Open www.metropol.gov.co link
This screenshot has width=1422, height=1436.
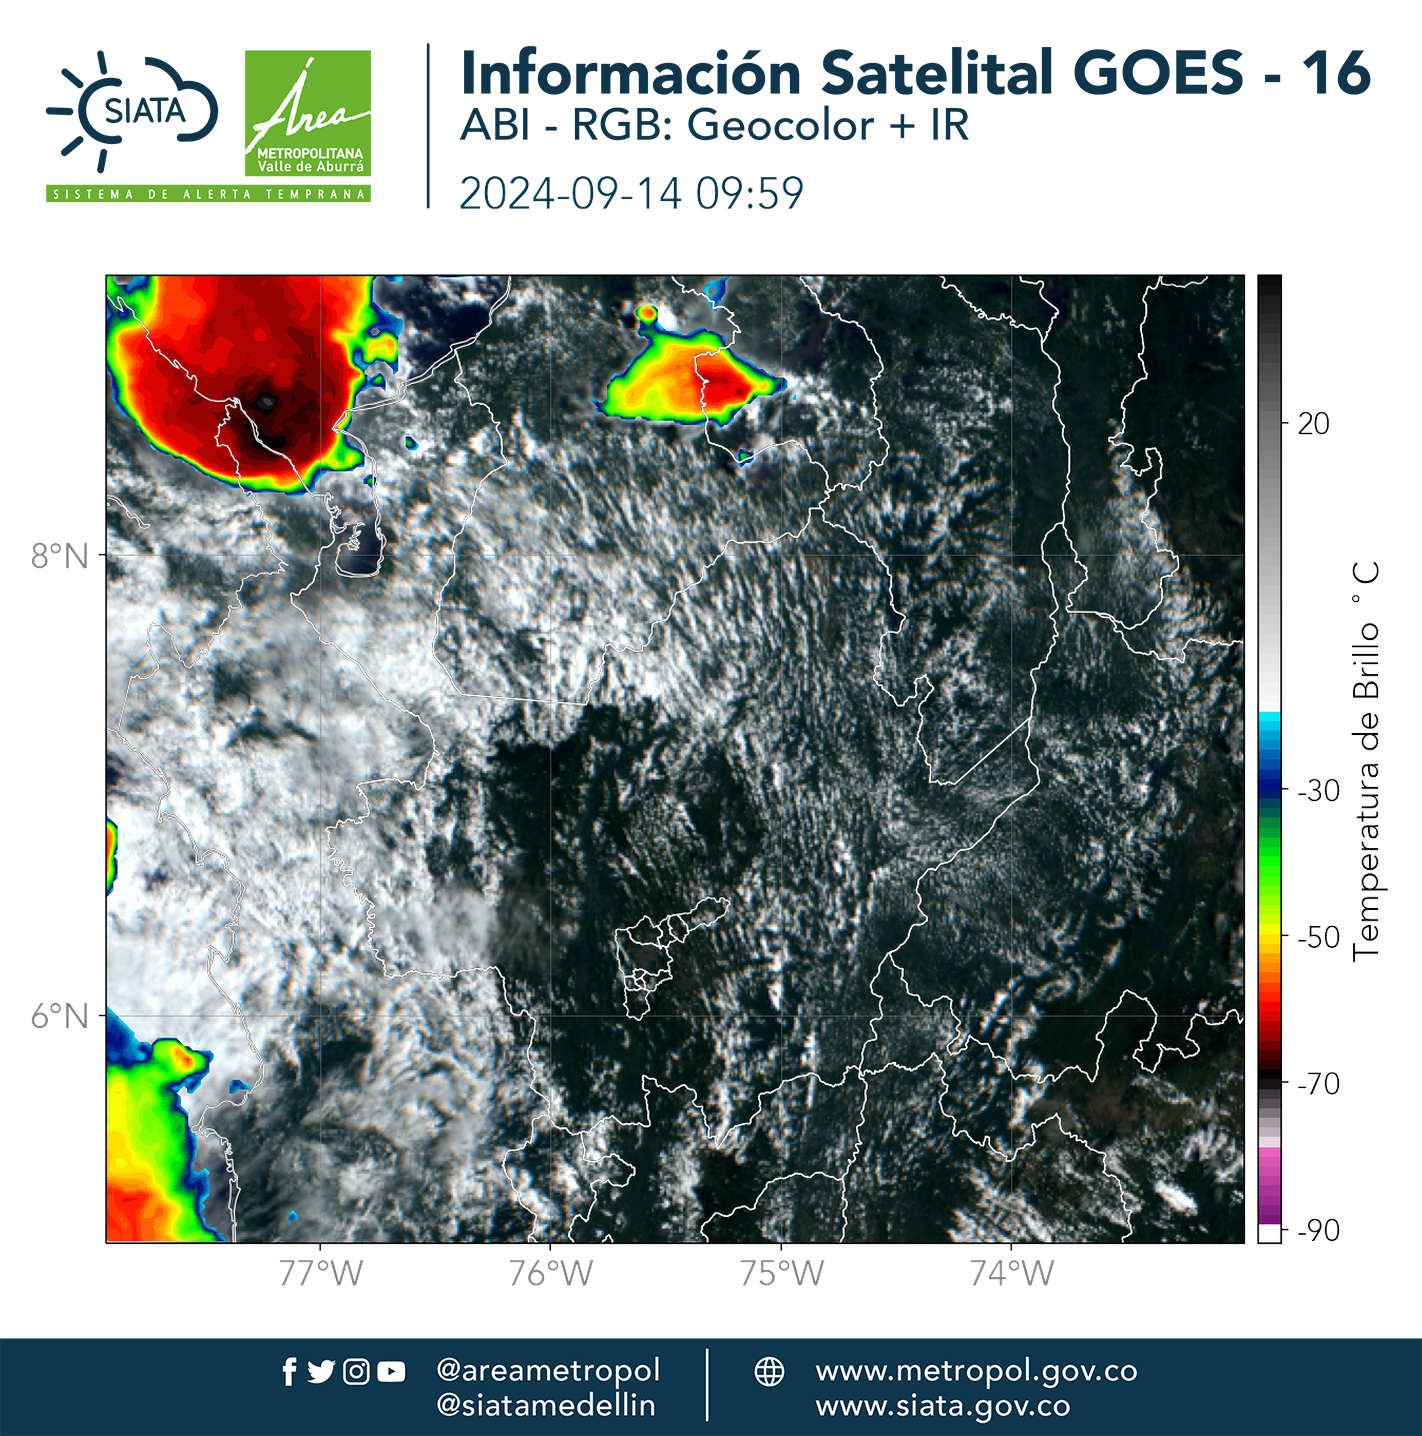point(976,1370)
